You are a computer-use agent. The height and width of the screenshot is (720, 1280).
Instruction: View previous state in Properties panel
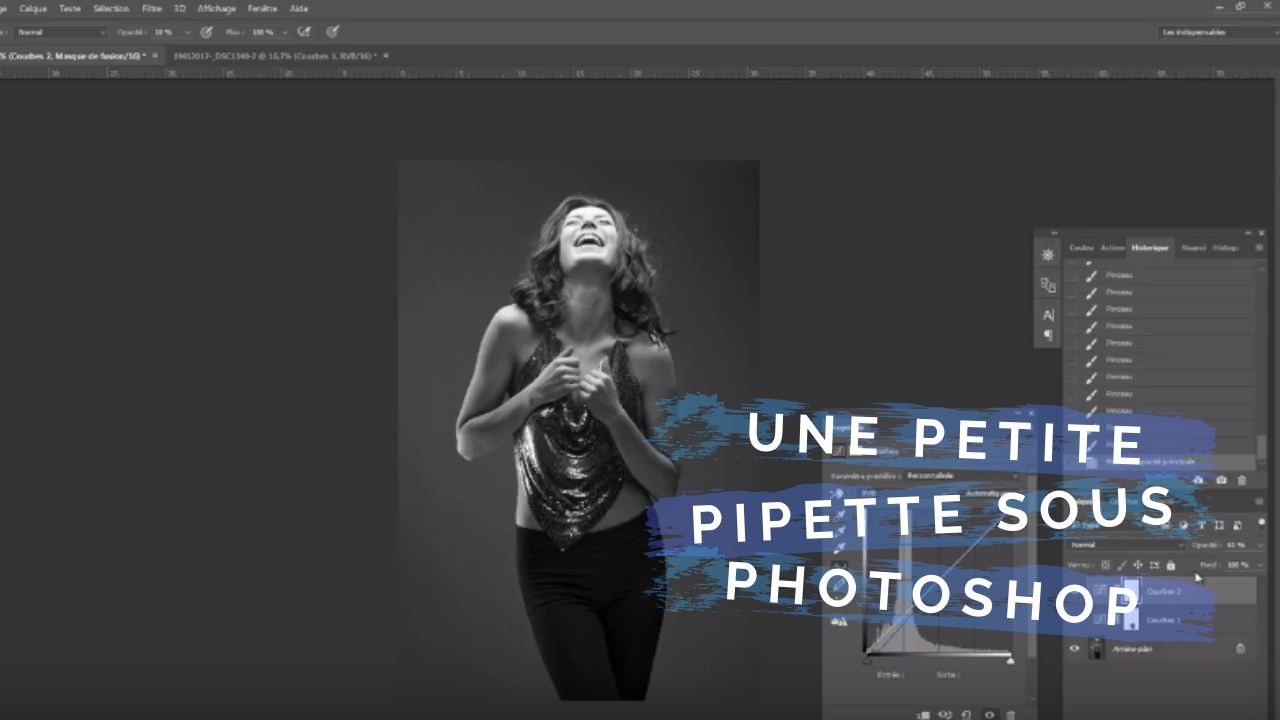click(x=945, y=714)
